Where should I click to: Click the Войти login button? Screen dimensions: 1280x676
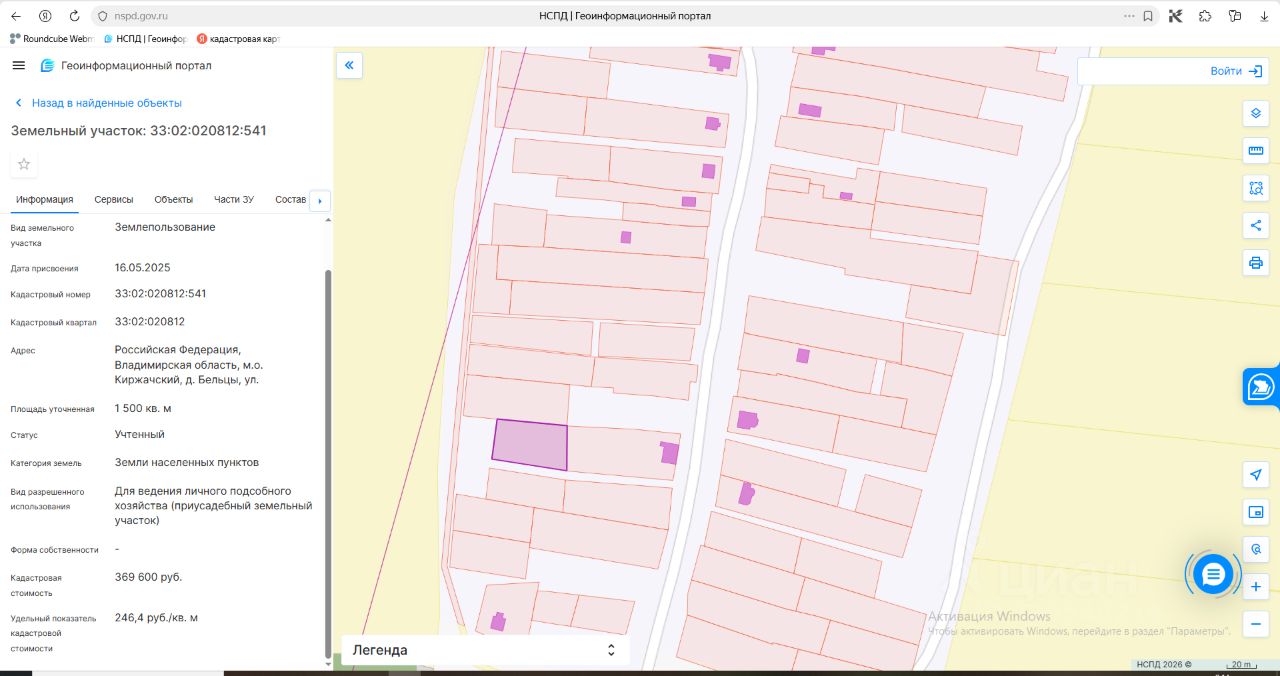click(1238, 71)
